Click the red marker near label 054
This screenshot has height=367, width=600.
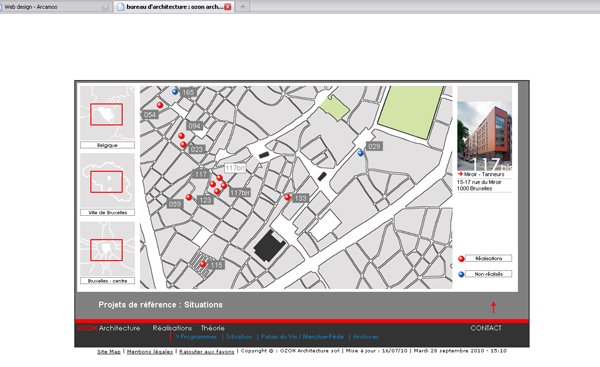coord(160,105)
